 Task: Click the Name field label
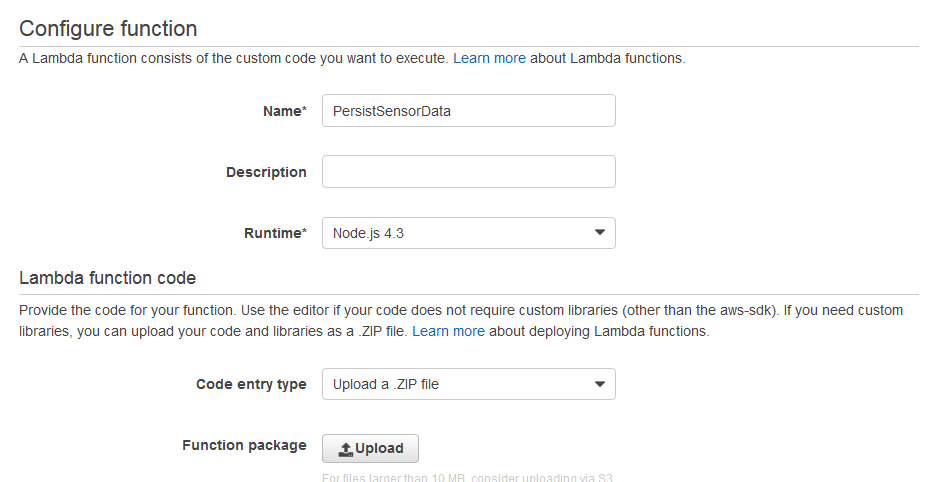point(277,111)
